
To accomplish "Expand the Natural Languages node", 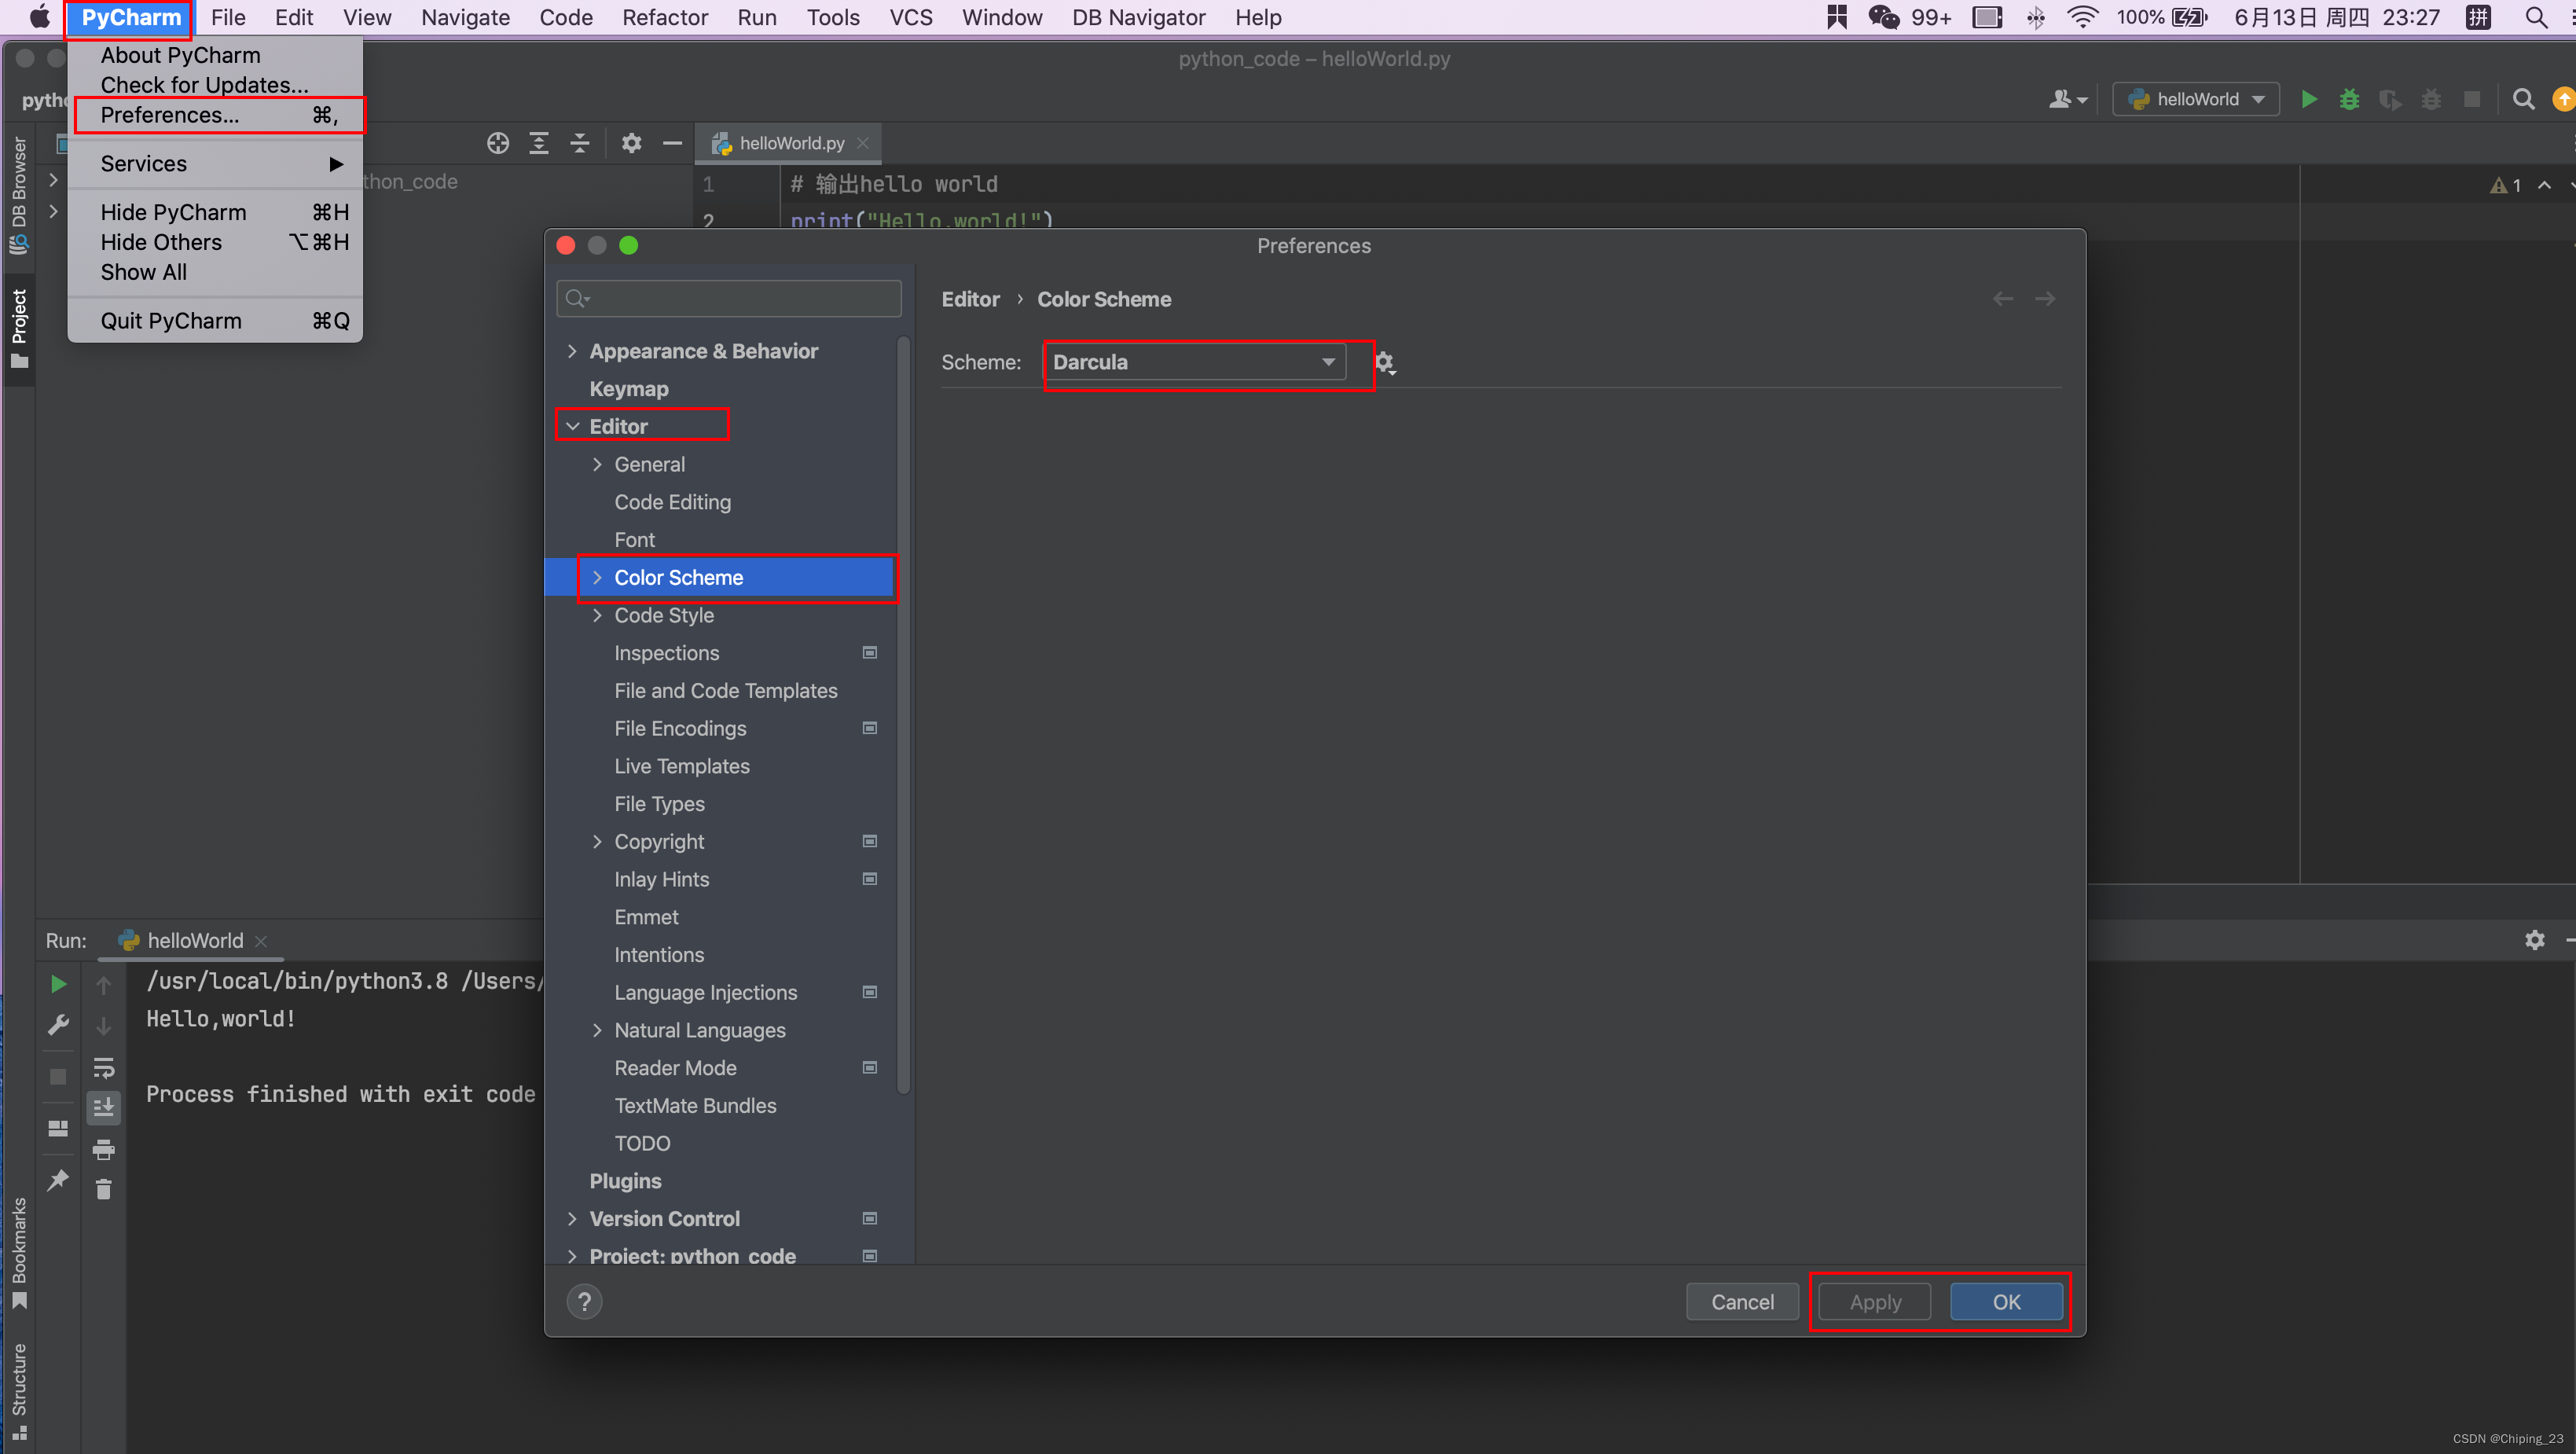I will click(x=597, y=1030).
